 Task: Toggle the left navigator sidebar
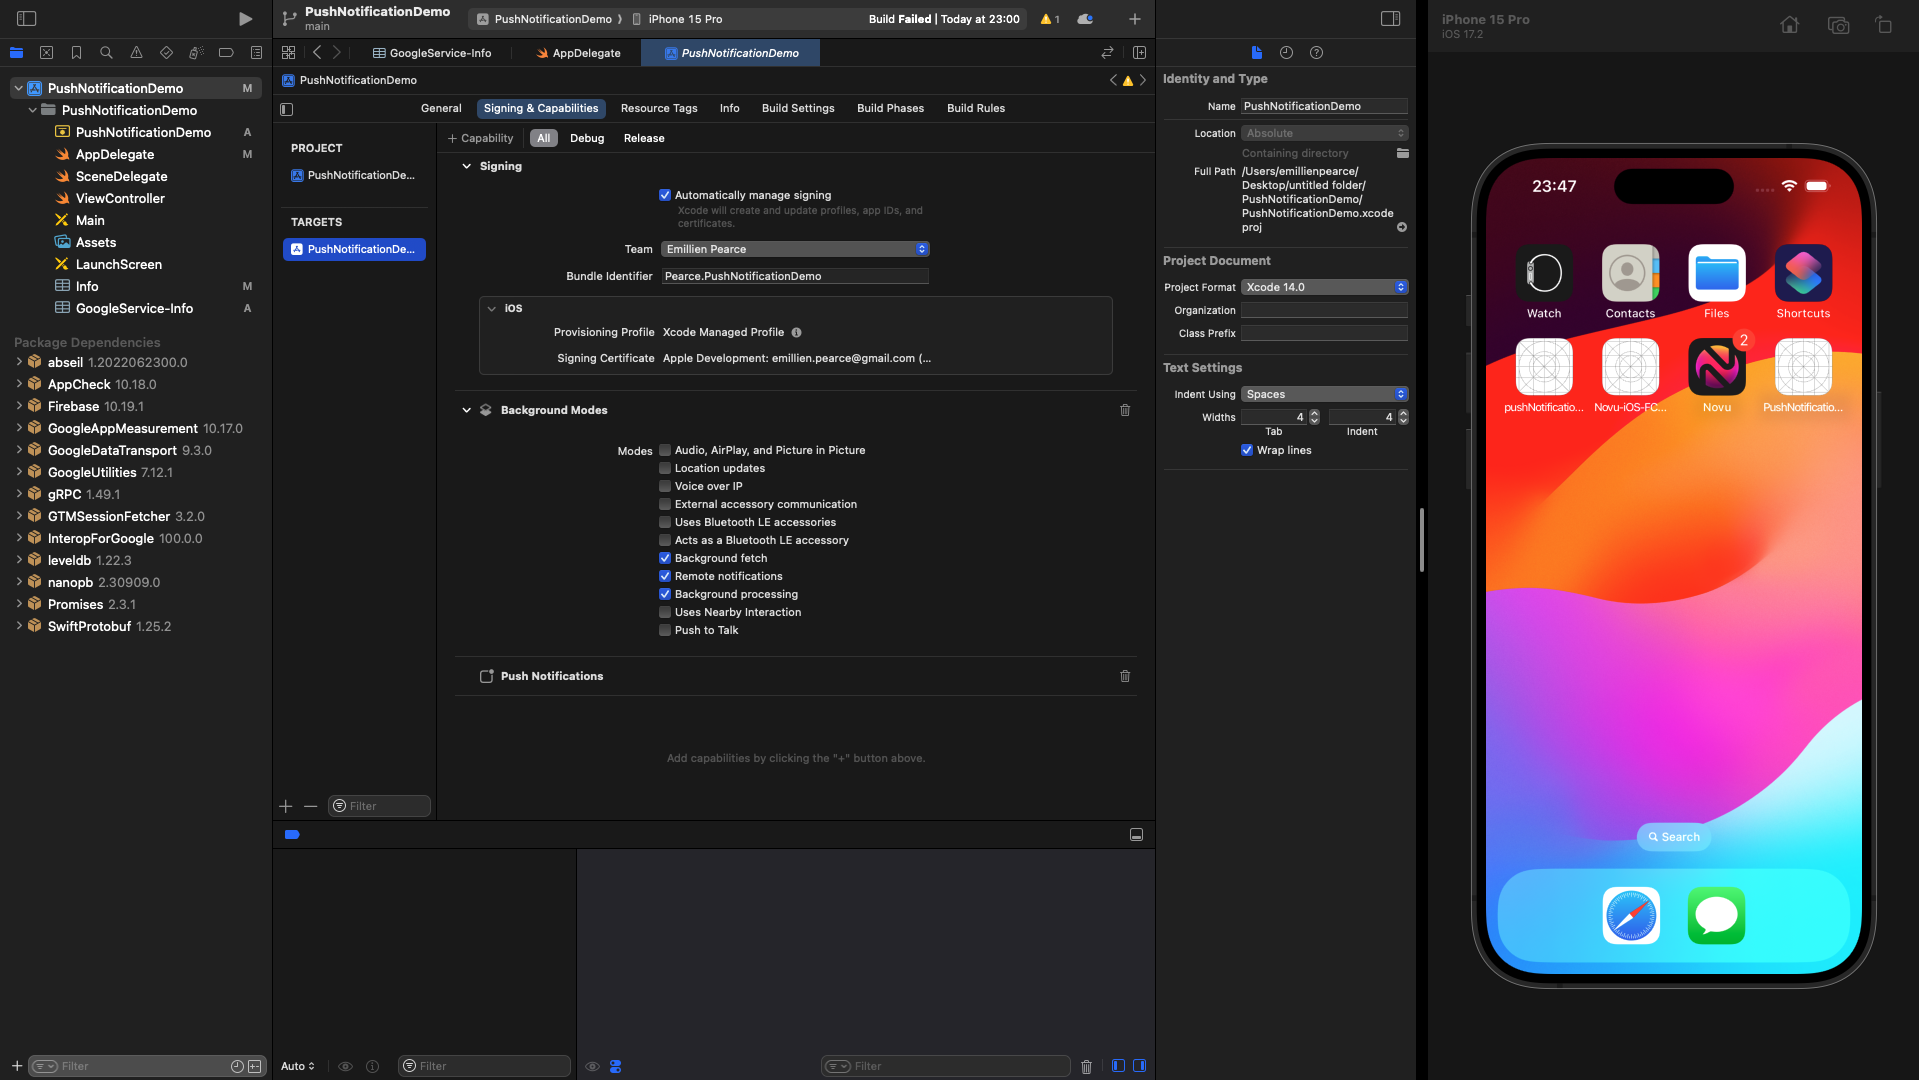[27, 19]
